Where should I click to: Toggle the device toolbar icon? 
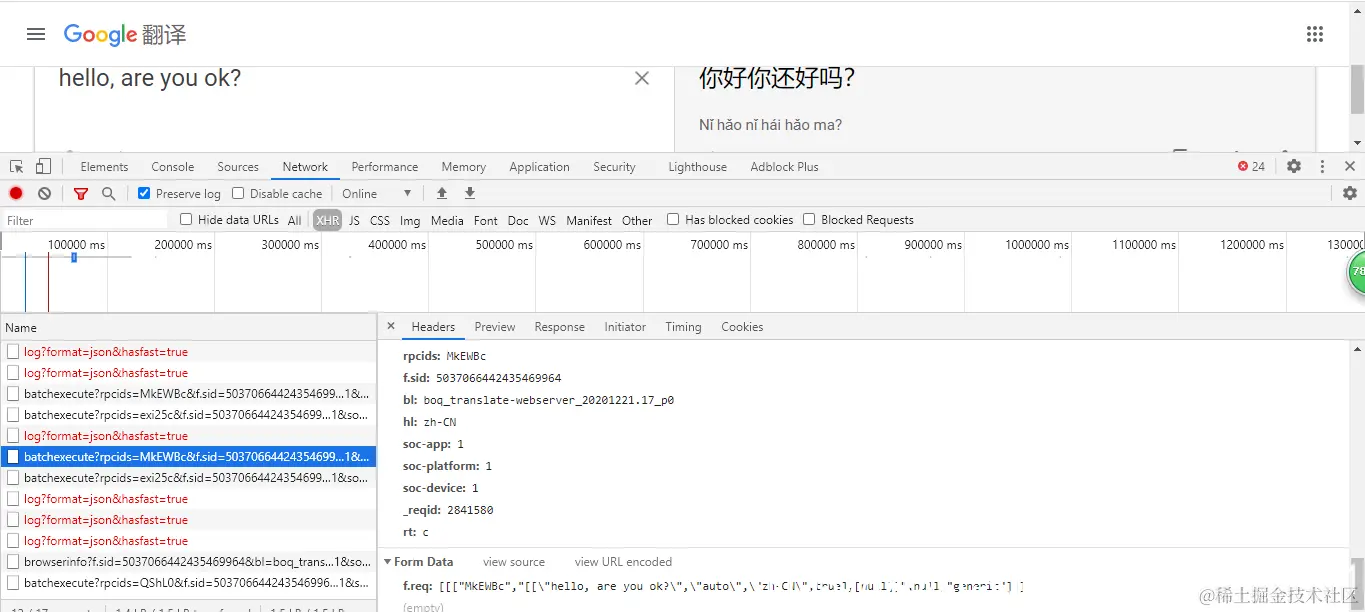[43, 166]
